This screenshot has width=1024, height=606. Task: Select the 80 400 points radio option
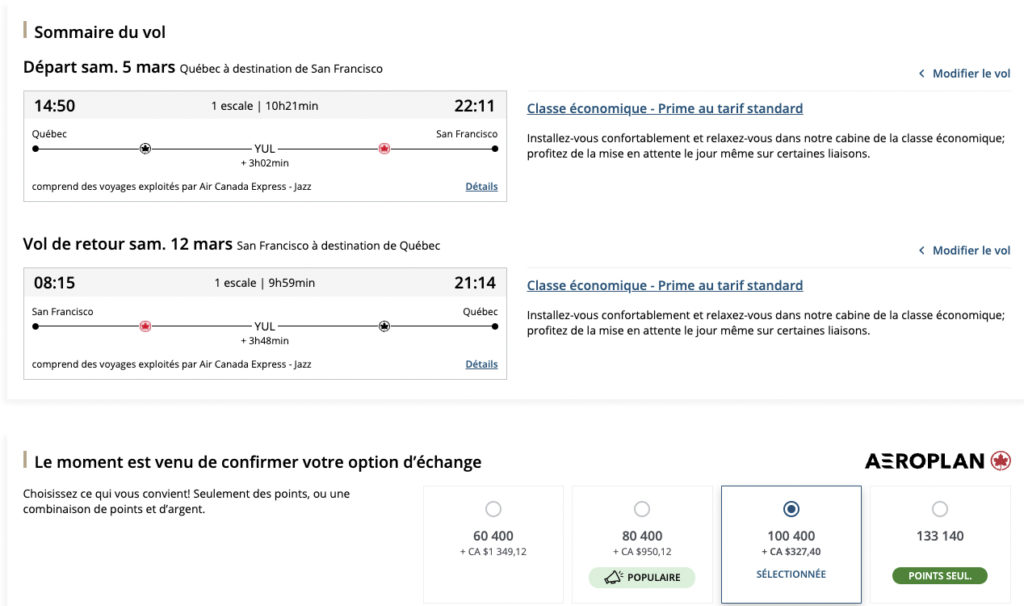[x=642, y=509]
